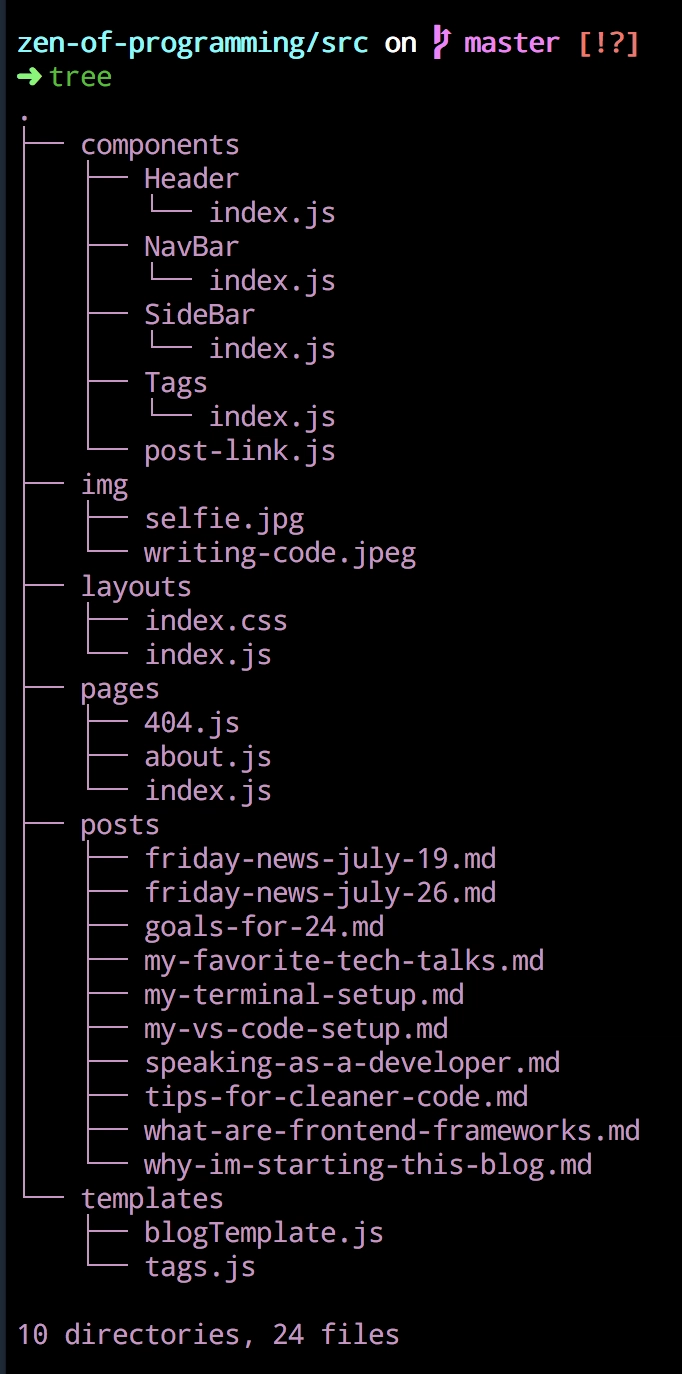This screenshot has height=1374, width=682.
Task: Click what-are-frontend-frameworks.md file name
Action: [x=392, y=1131]
